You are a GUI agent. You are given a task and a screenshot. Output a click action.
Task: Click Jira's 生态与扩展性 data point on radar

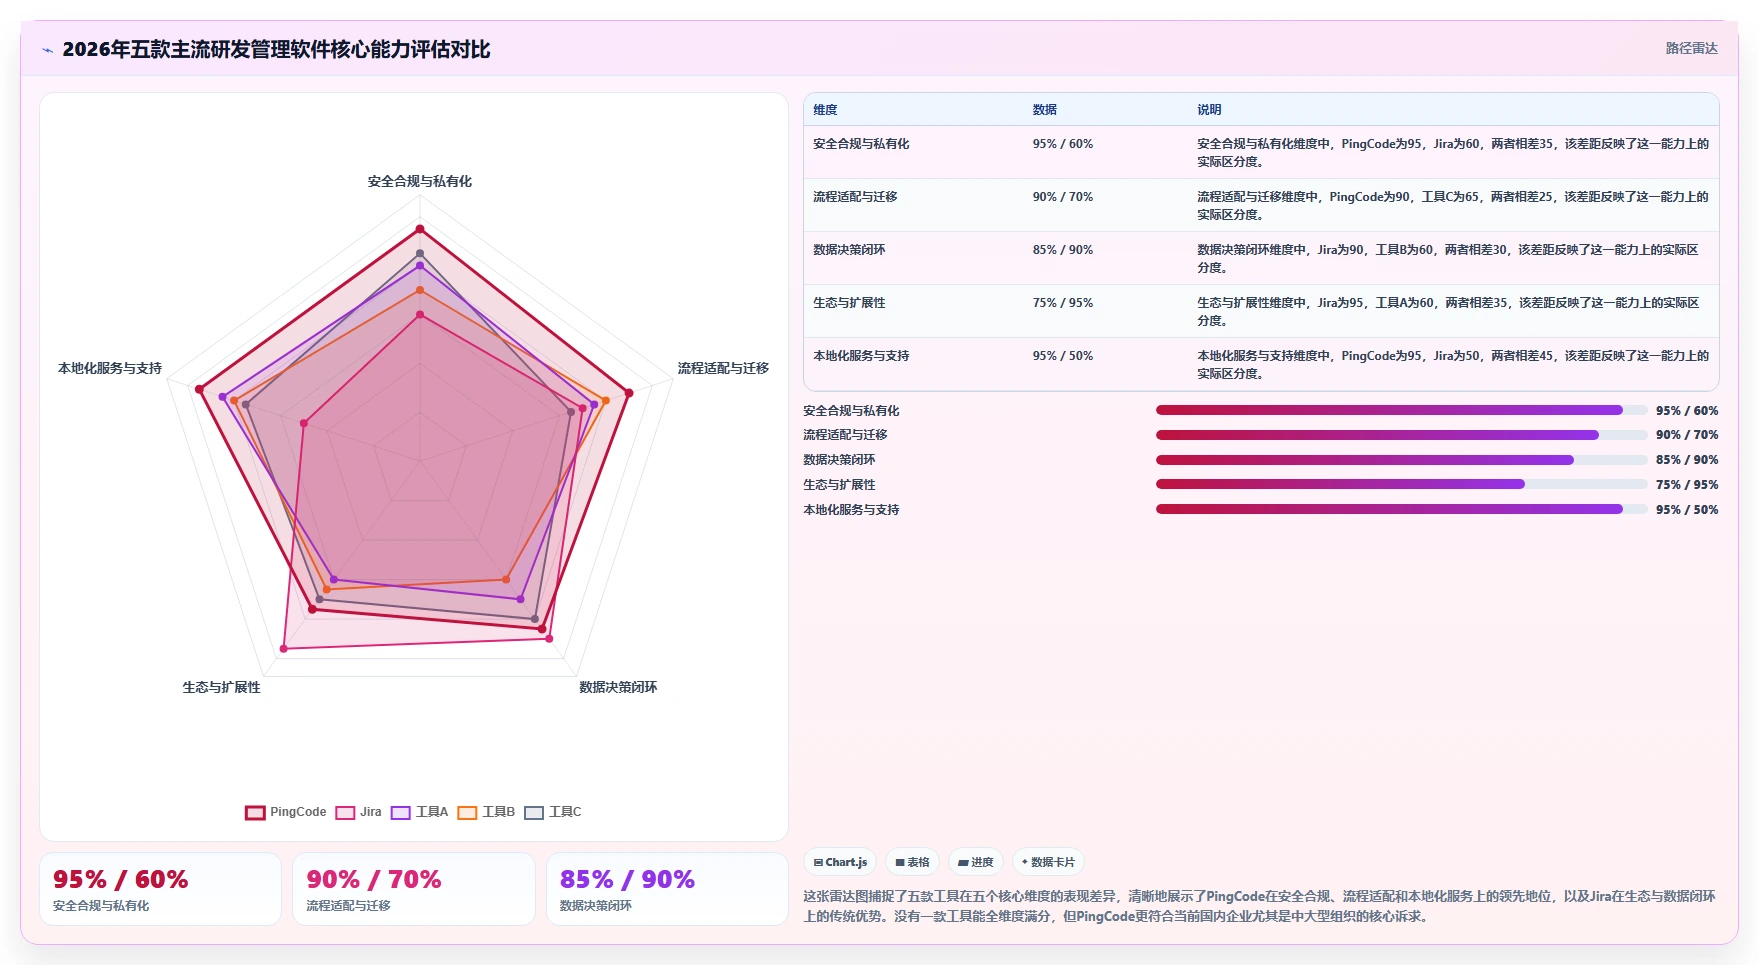(x=284, y=649)
